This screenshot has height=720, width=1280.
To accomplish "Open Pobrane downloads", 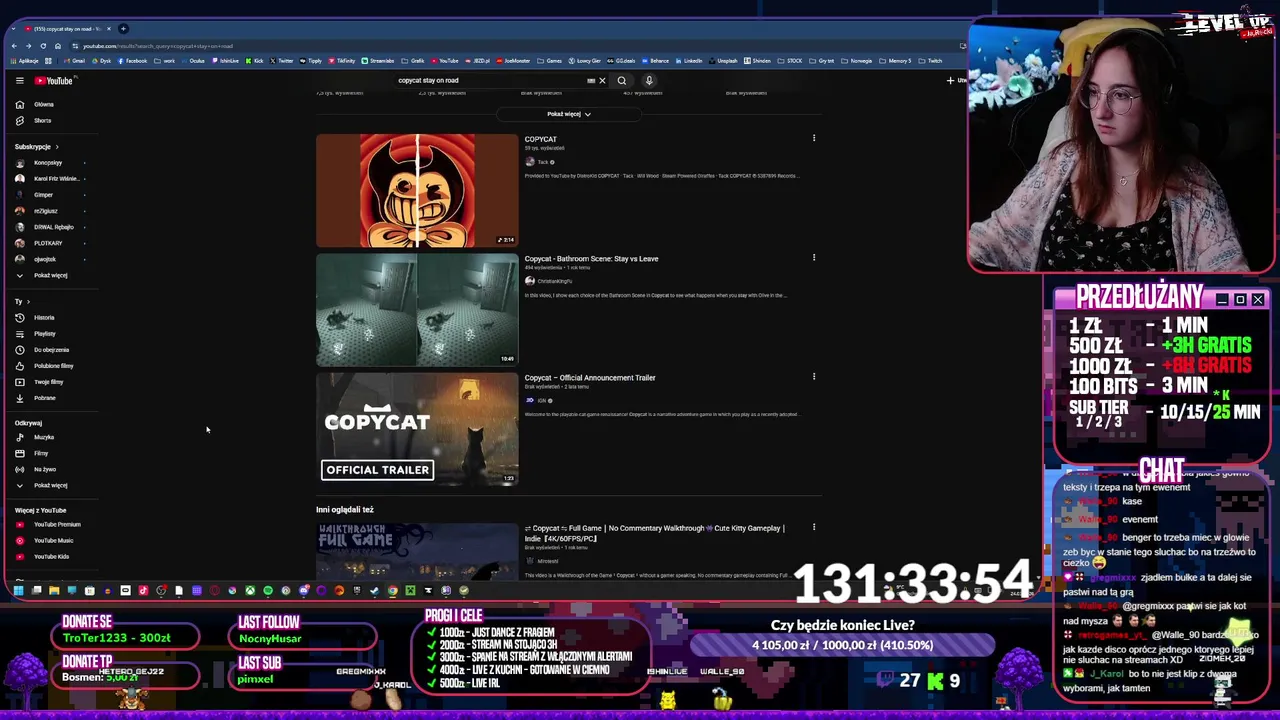I will pos(44,398).
